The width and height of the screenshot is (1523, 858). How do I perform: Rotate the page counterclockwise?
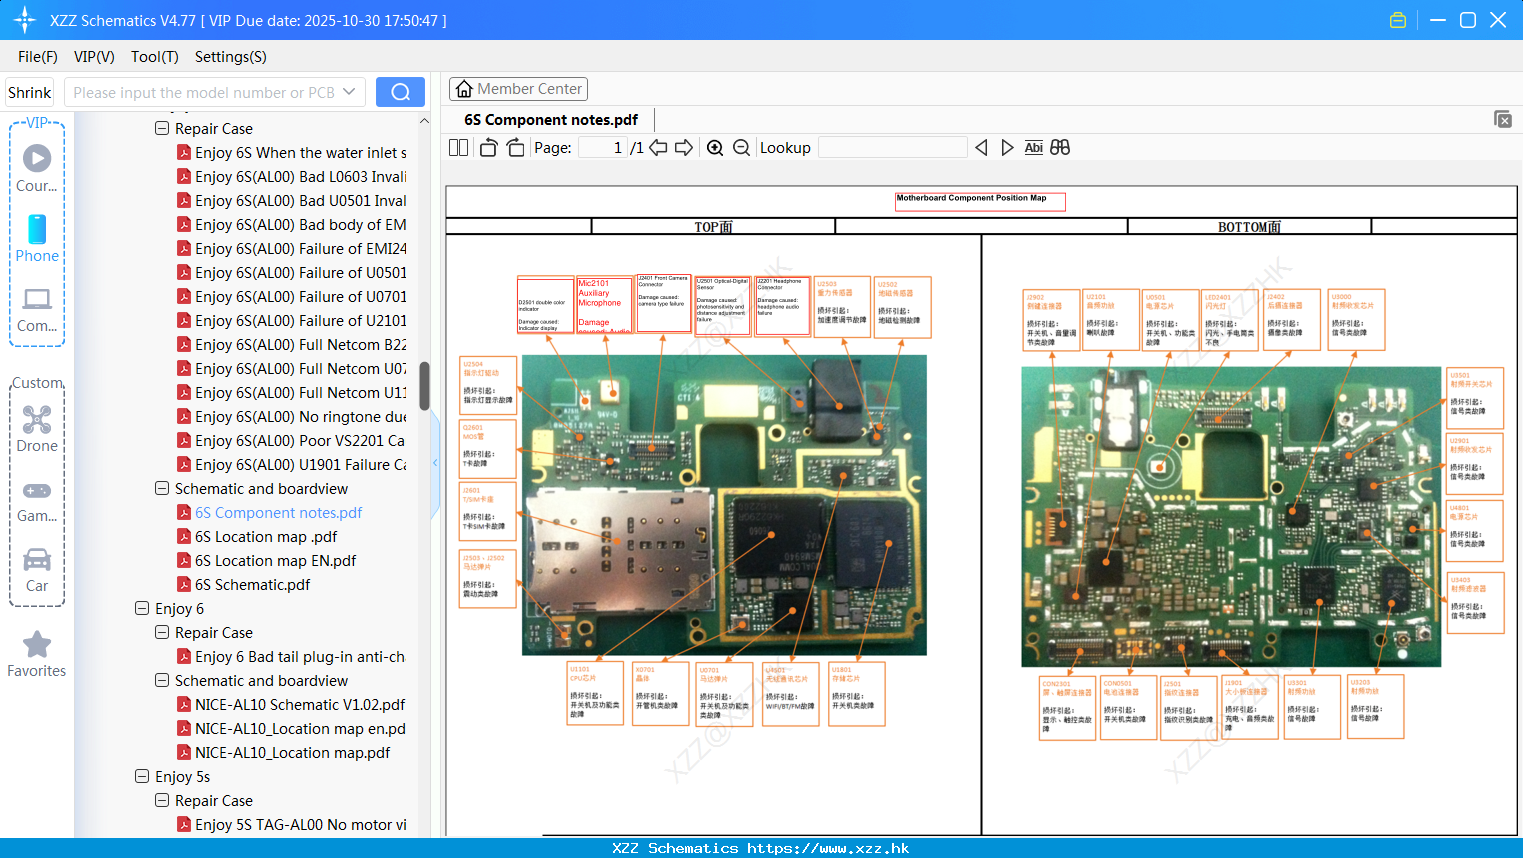488,147
